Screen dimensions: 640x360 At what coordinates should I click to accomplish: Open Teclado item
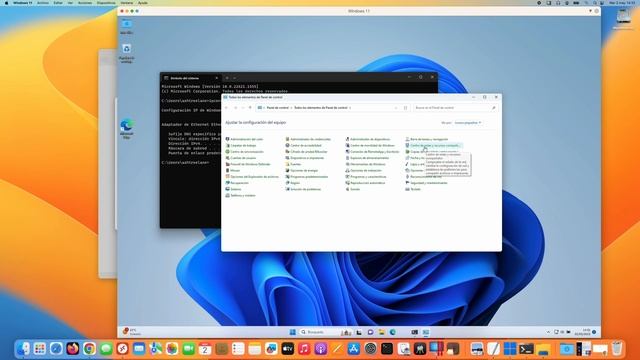(413, 189)
